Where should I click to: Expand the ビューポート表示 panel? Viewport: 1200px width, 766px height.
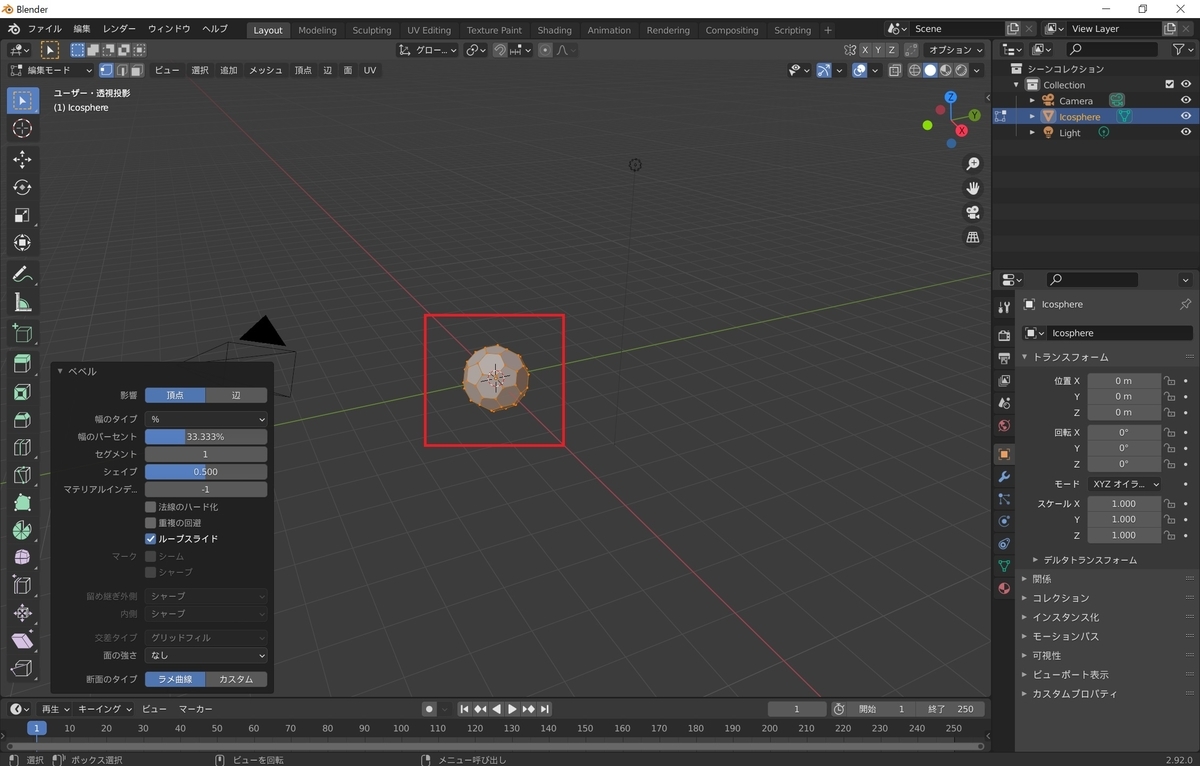coord(1070,675)
